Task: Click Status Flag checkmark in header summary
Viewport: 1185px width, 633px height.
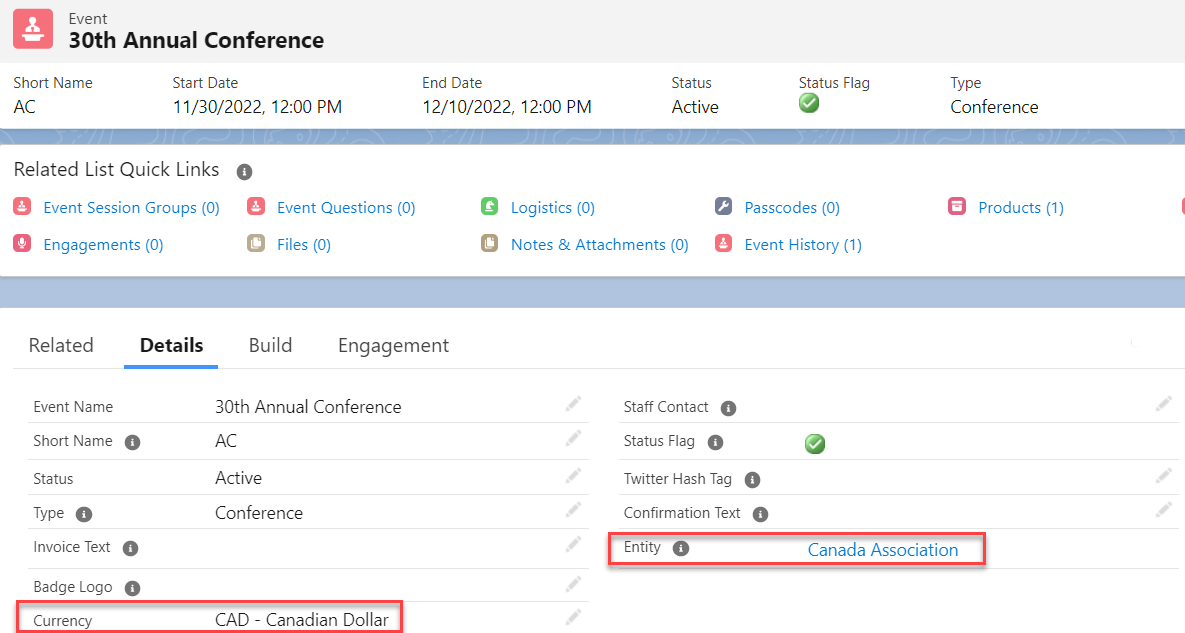Action: [809, 103]
